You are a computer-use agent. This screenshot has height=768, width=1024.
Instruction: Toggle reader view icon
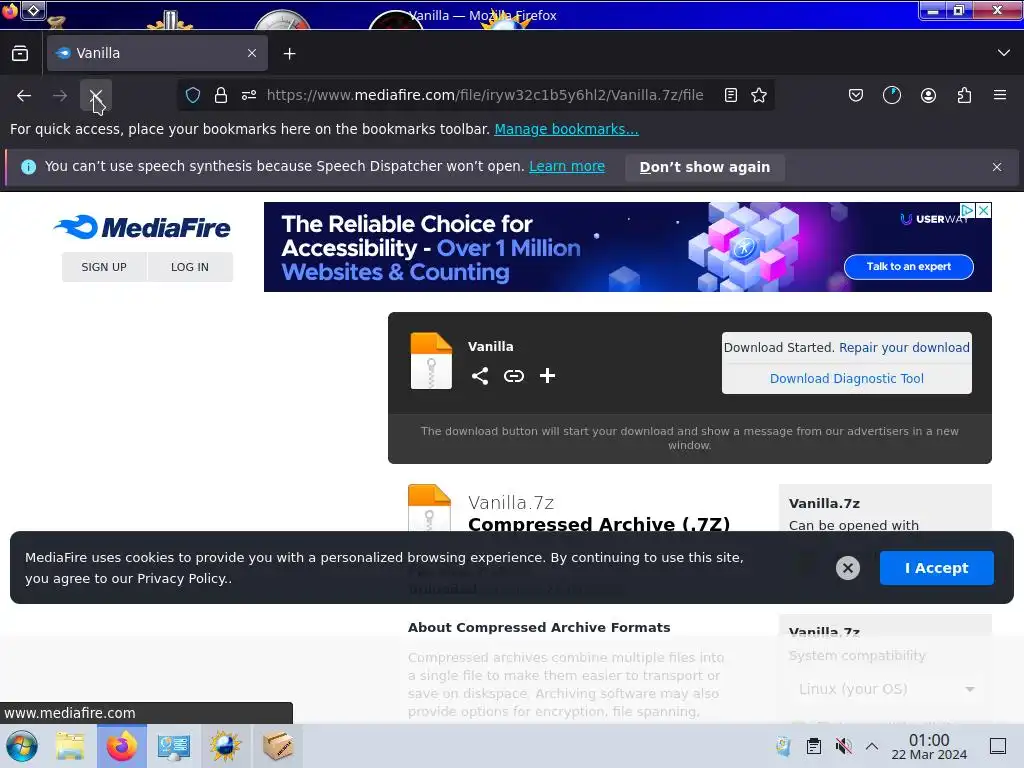pyautogui.click(x=731, y=95)
